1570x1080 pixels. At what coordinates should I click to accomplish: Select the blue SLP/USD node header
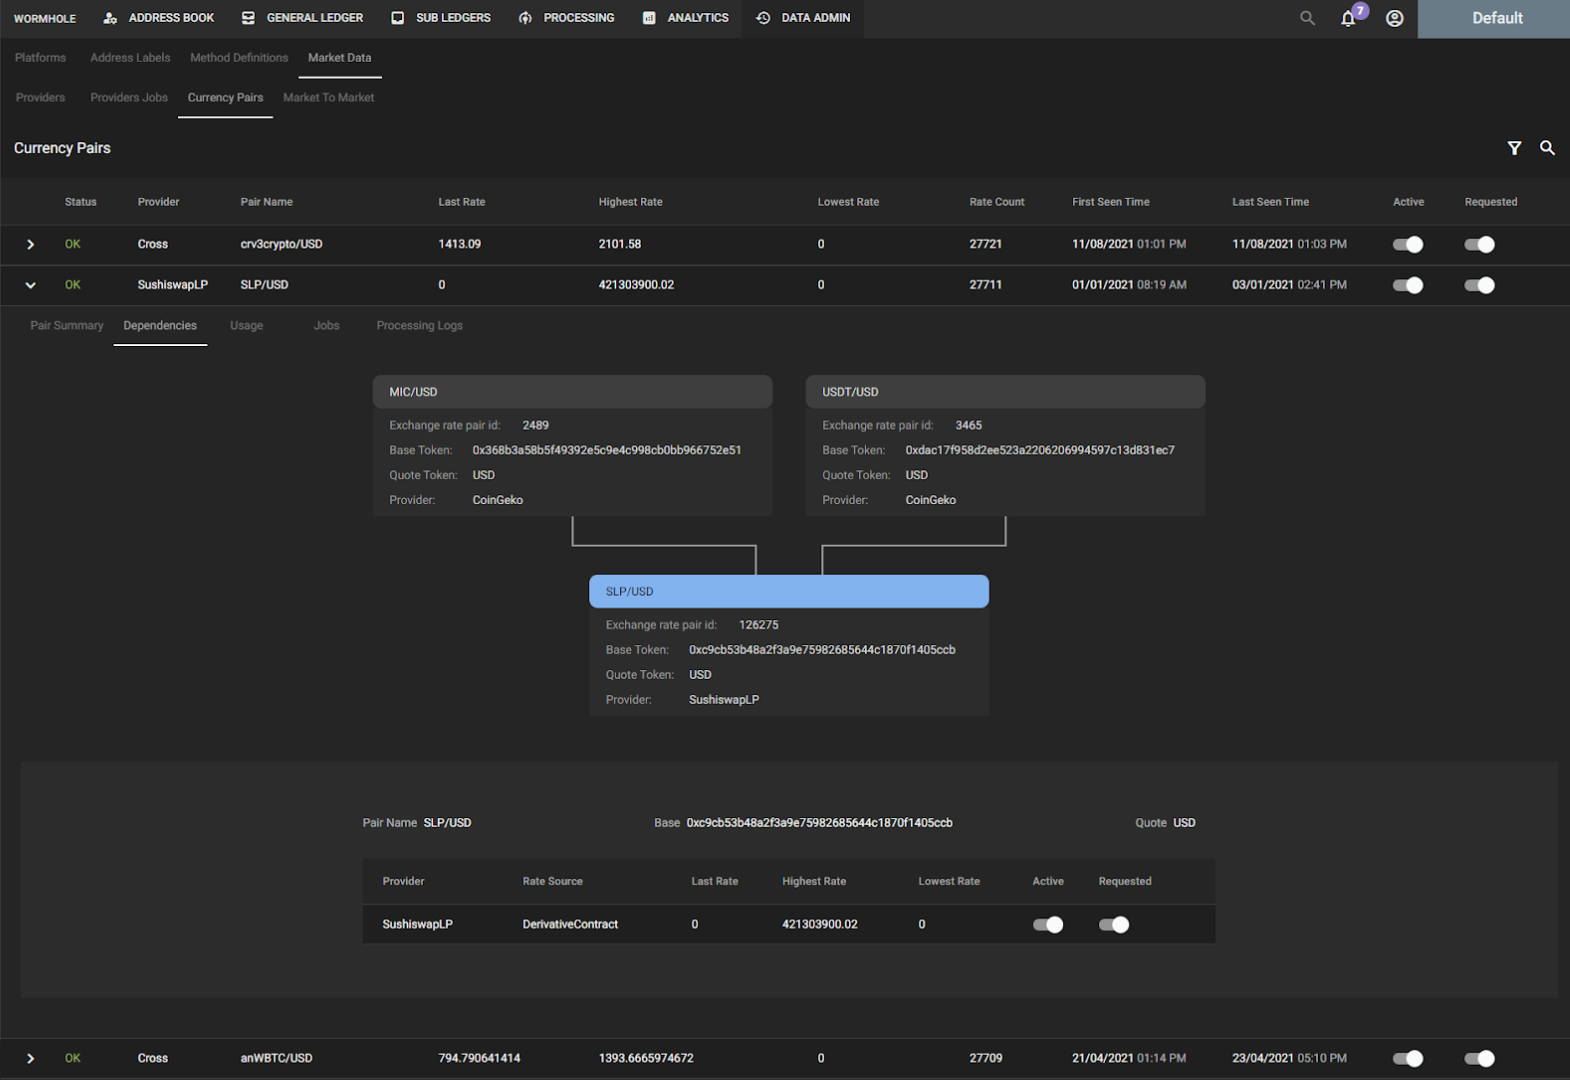pos(789,591)
